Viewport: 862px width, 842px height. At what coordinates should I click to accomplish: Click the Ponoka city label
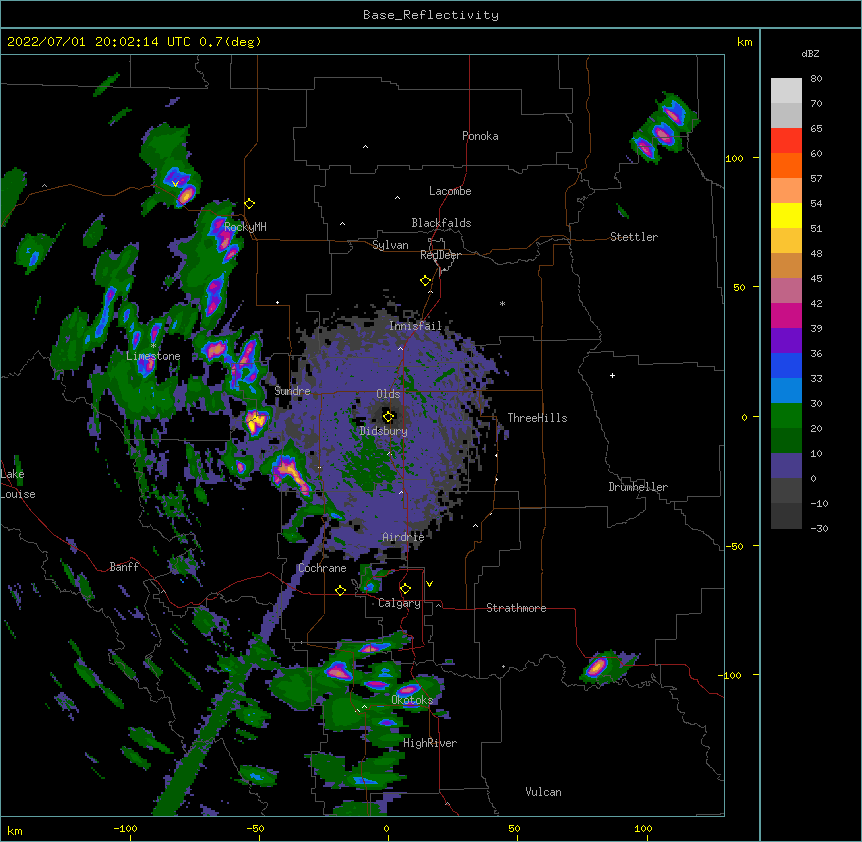(x=480, y=136)
